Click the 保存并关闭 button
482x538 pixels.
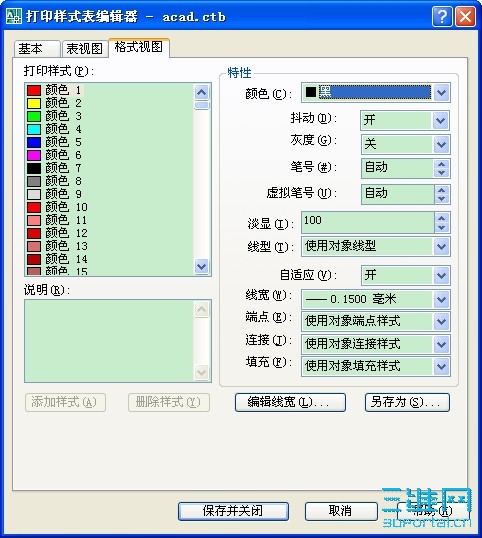233,511
